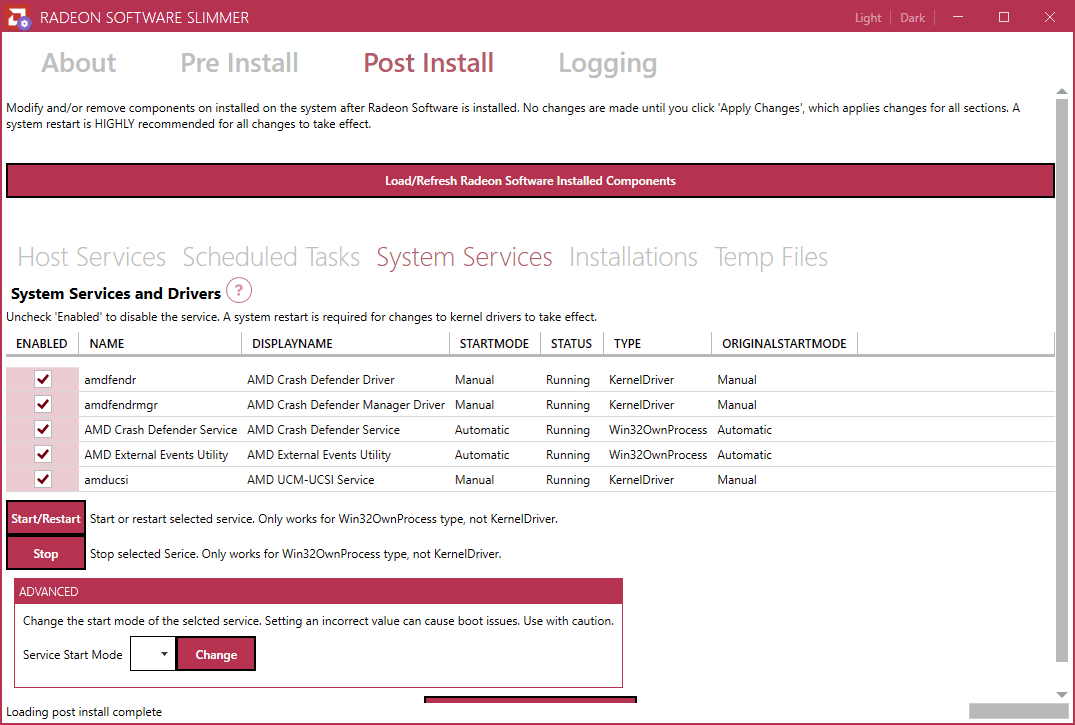Switch to Host Services section
Image resolution: width=1075 pixels, height=725 pixels.
(91, 257)
